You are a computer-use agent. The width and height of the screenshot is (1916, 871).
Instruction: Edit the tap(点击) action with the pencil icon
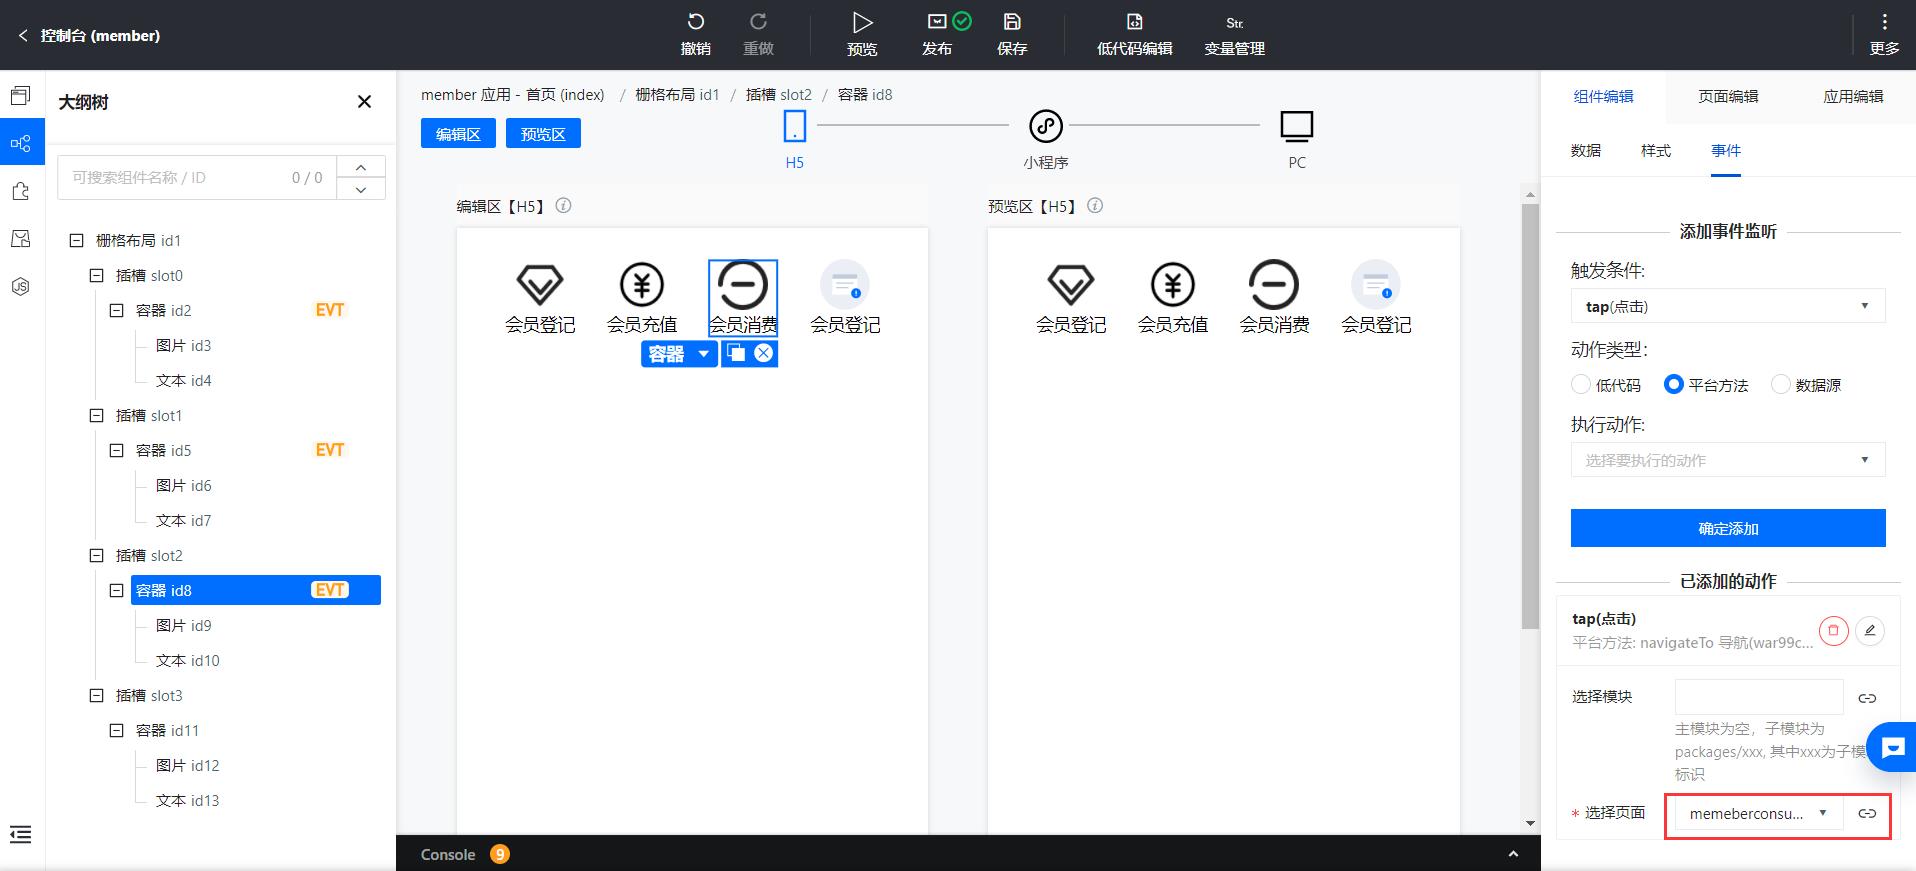[x=1870, y=631]
